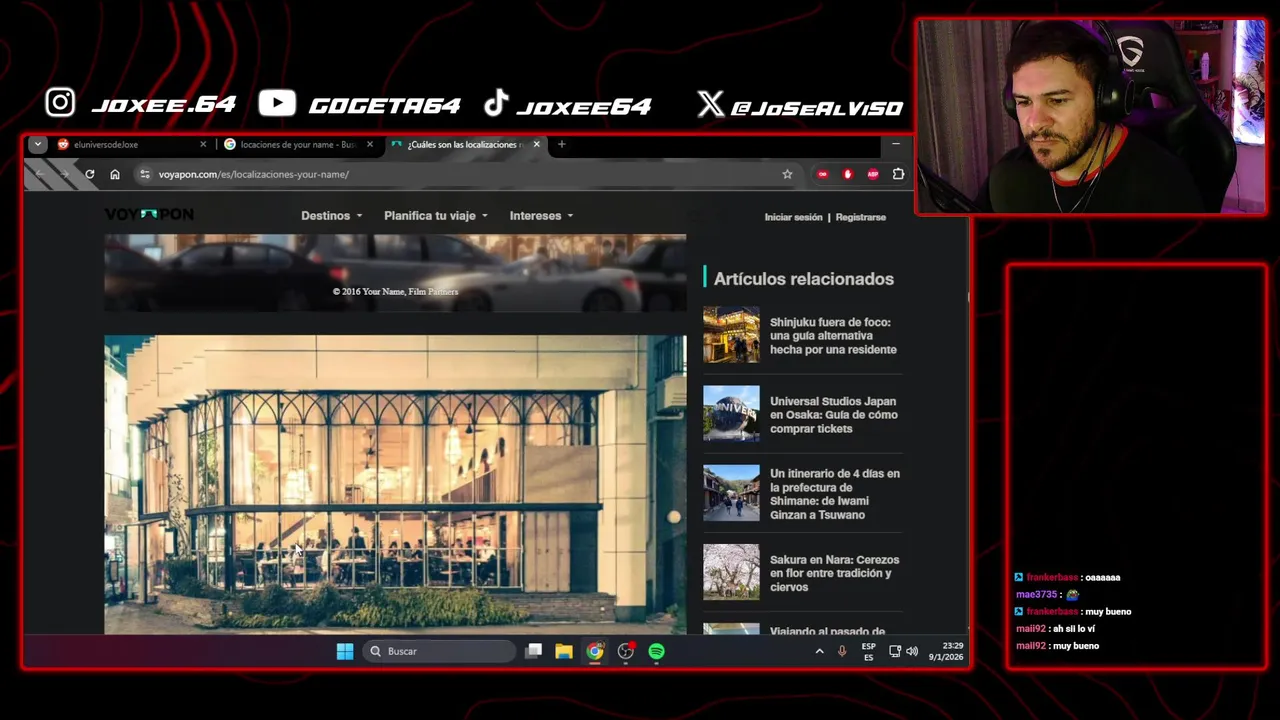Viewport: 1280px width, 720px height.
Task: Open the ABP Adblock Plus extension
Action: point(873,174)
